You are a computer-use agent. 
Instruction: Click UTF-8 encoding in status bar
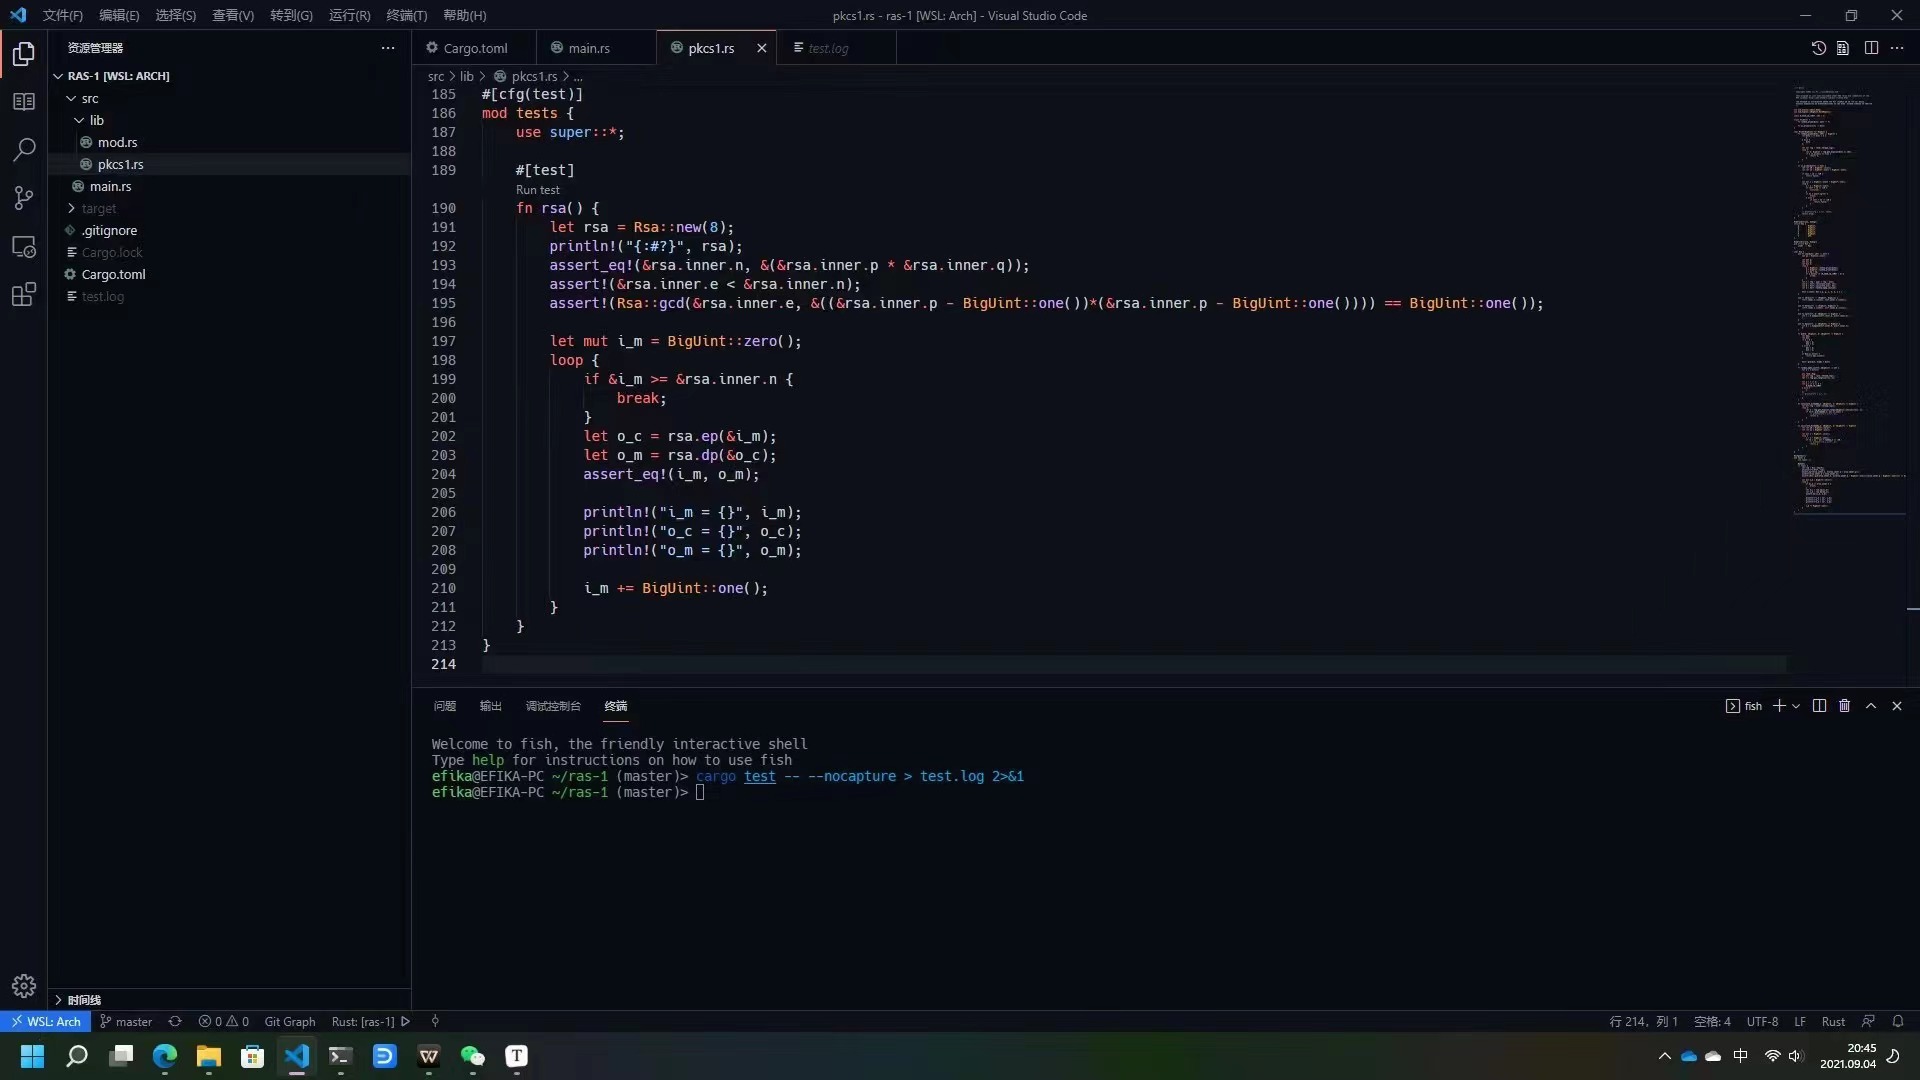tap(1762, 1022)
